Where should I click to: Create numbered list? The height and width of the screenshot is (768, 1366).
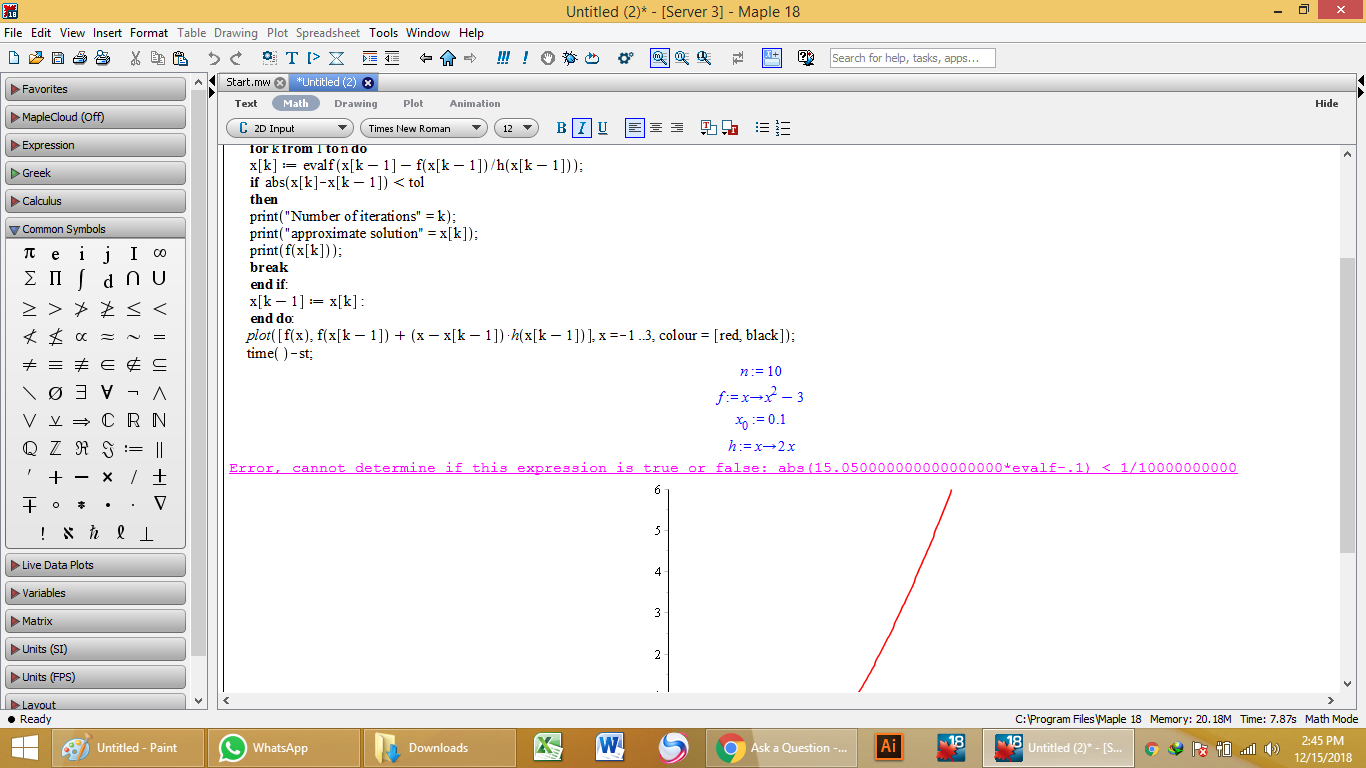point(783,128)
